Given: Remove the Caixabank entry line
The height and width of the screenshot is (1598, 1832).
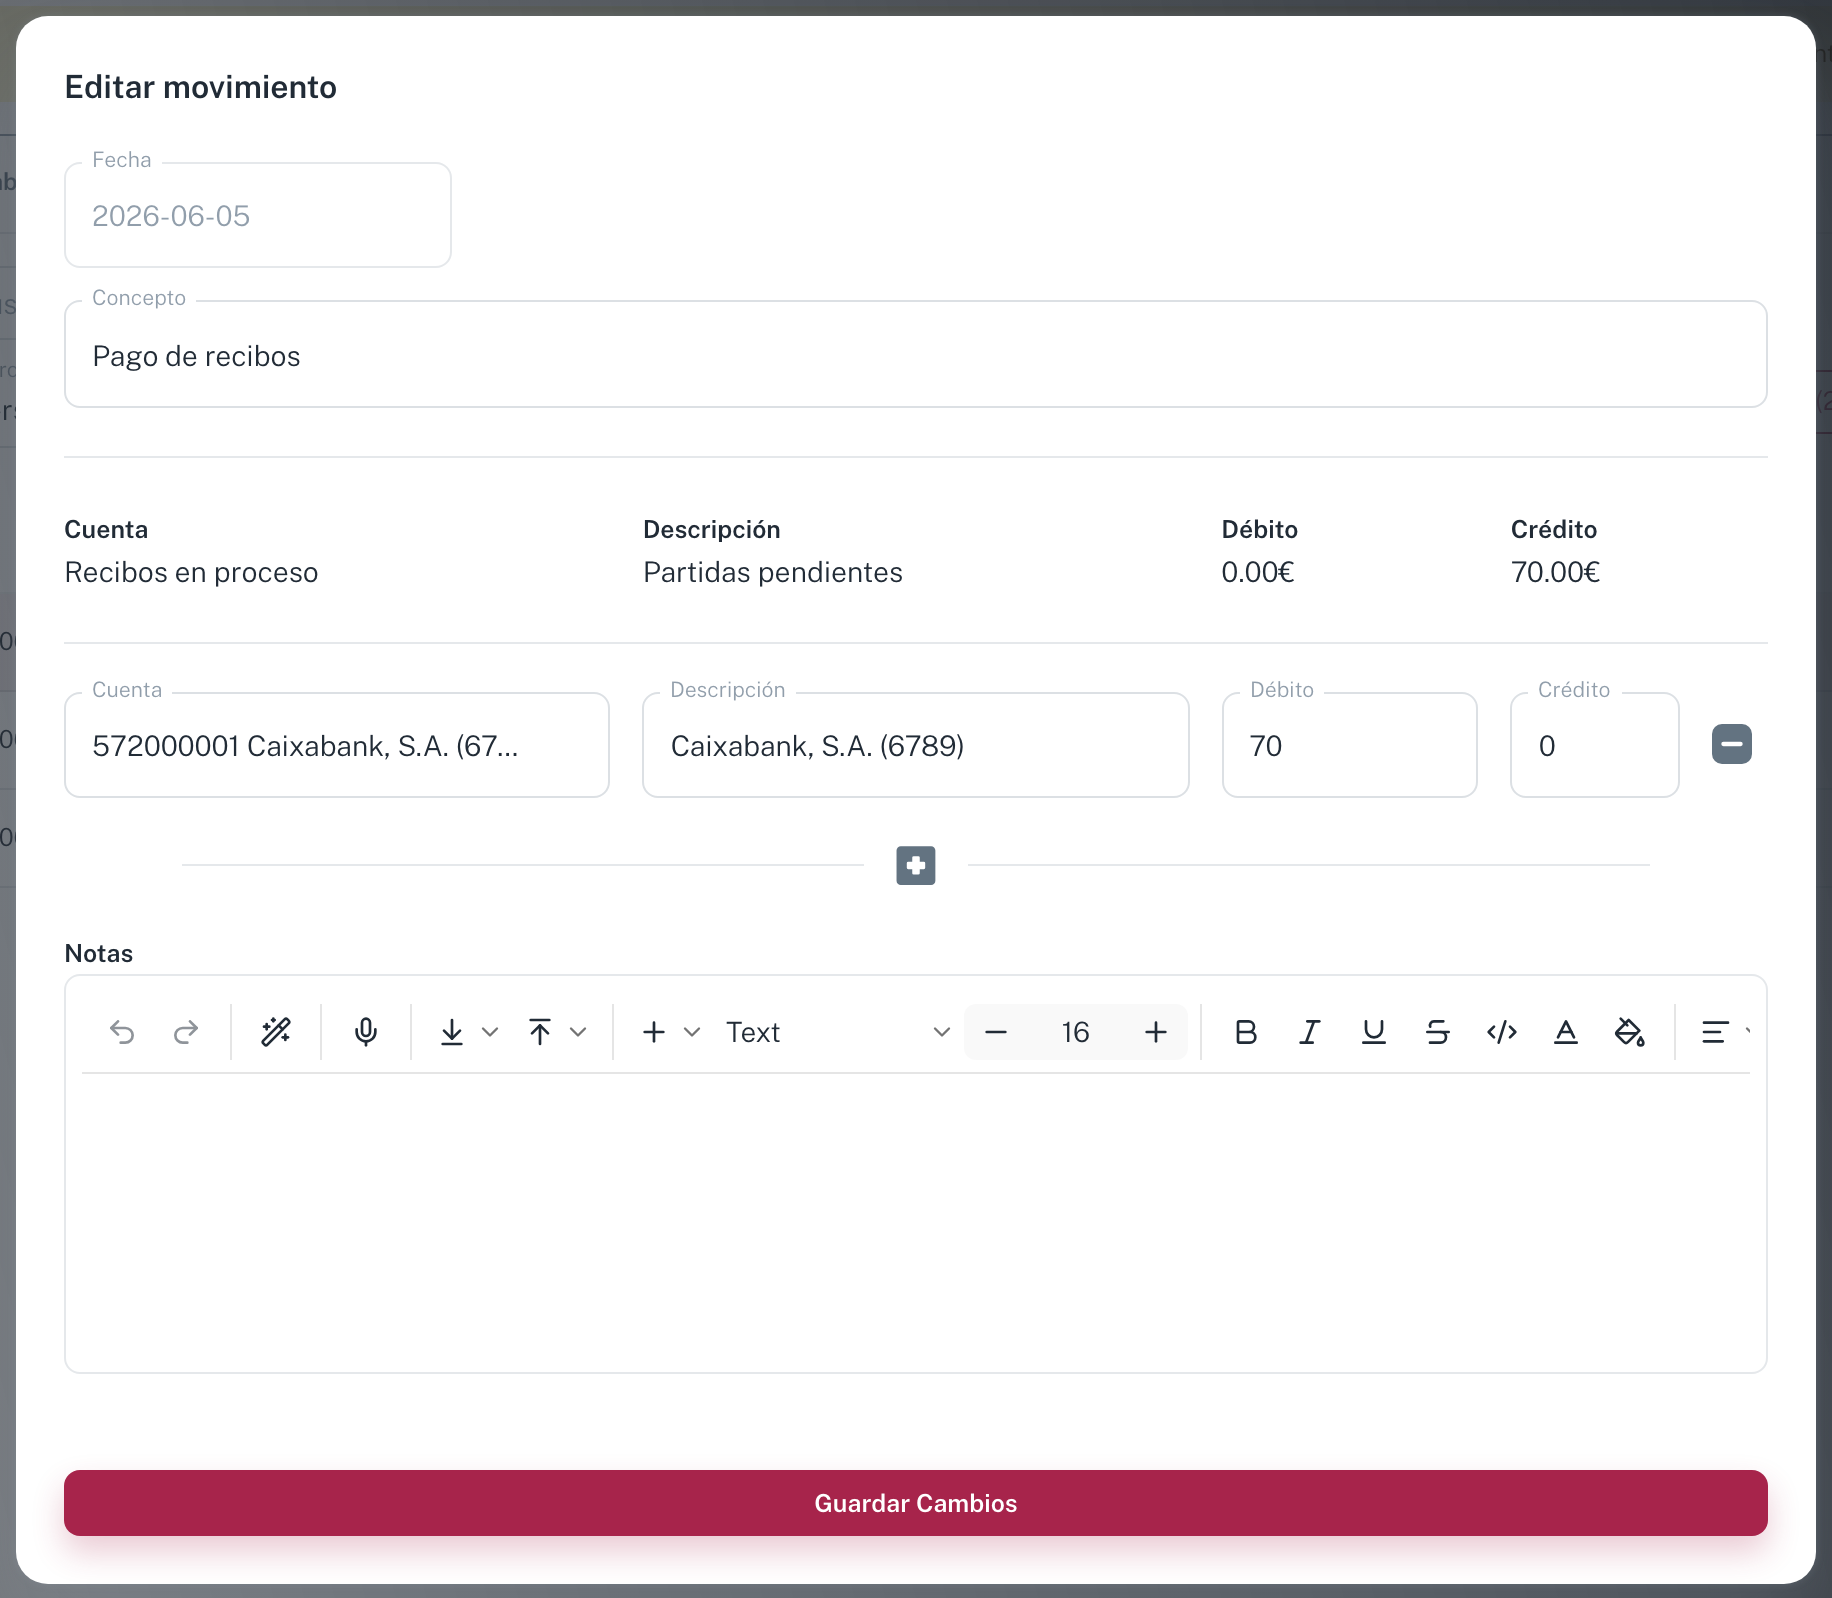Looking at the screenshot, I should coord(1732,744).
